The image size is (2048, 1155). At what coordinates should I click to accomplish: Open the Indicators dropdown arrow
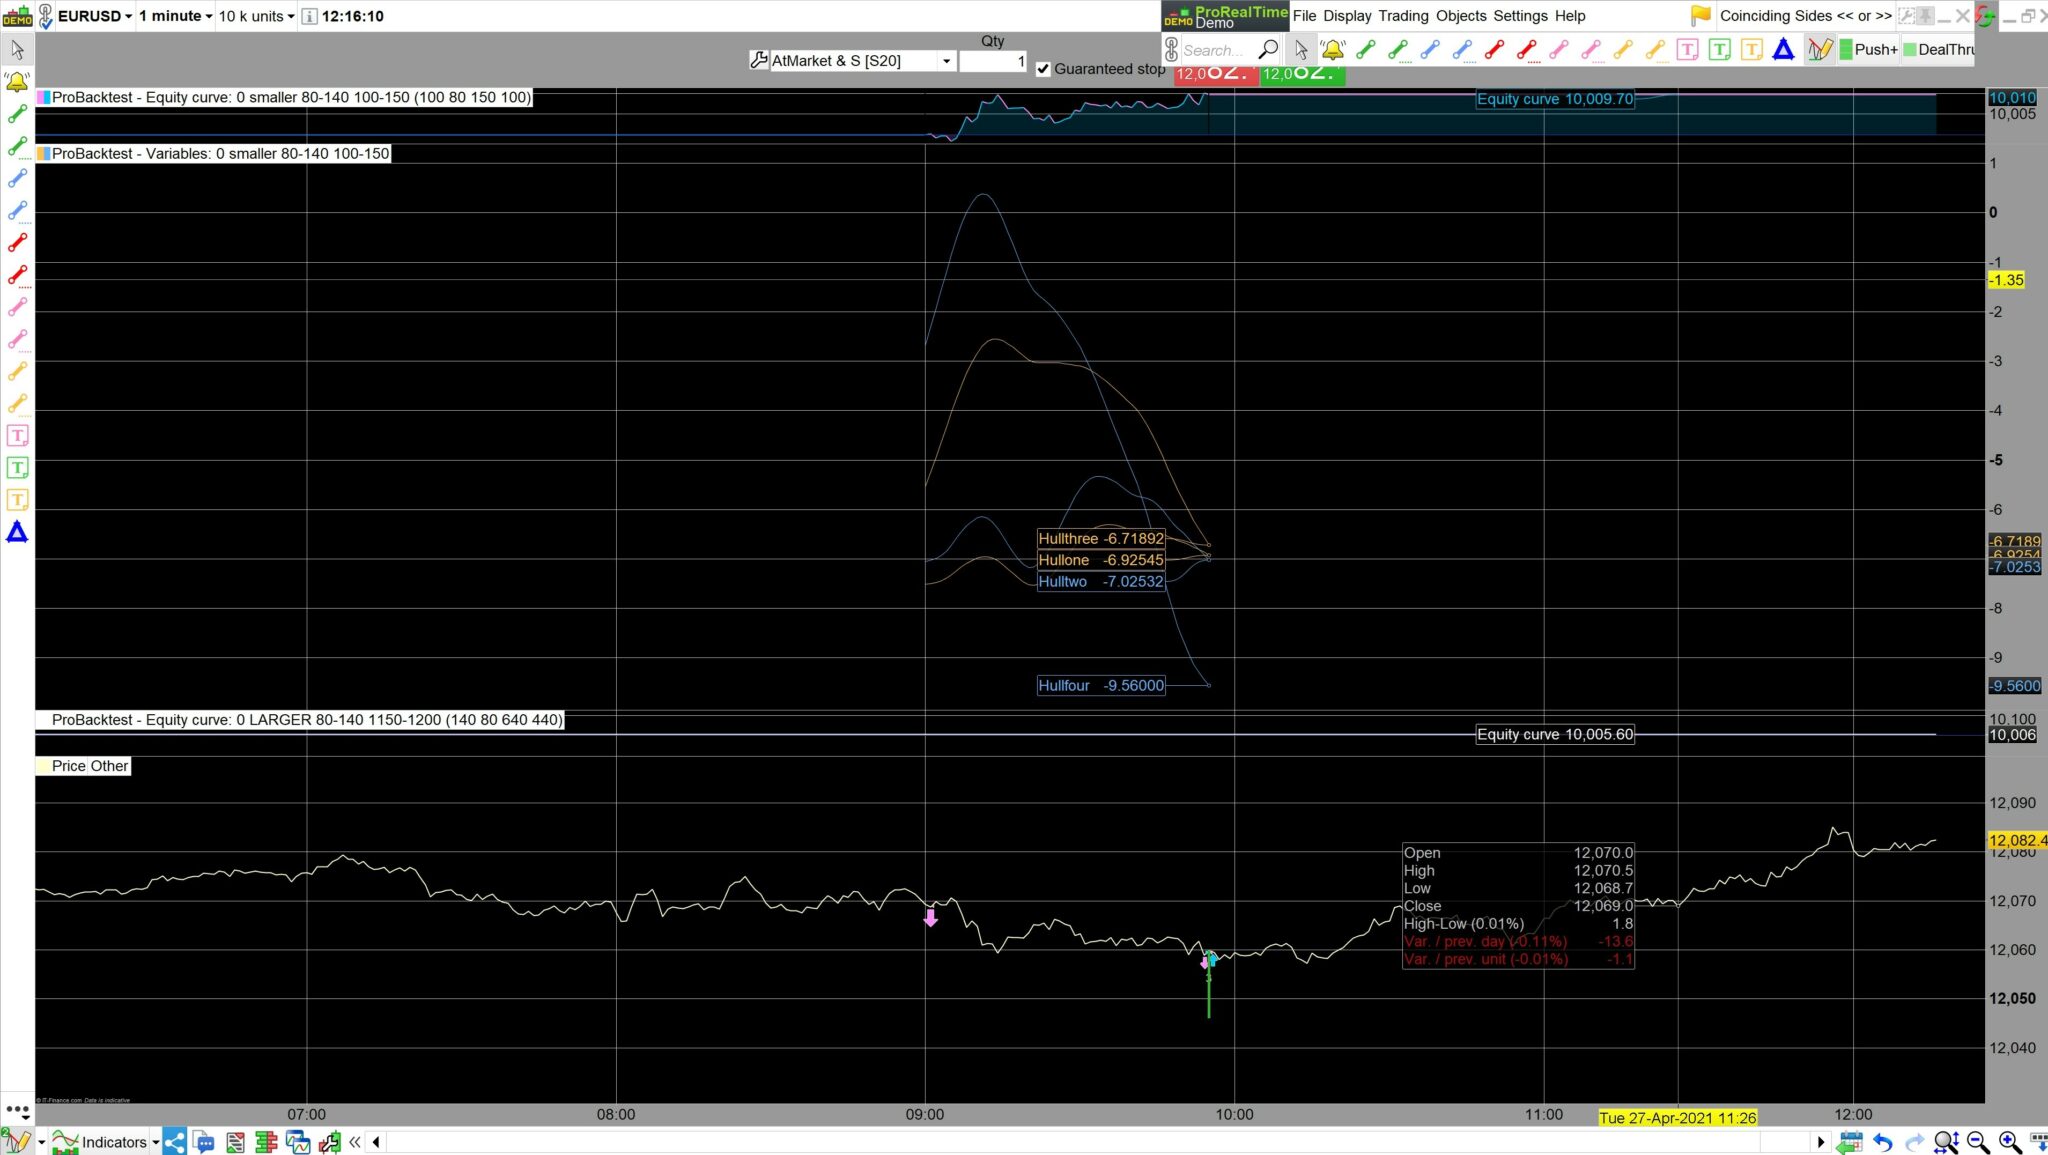point(156,1142)
